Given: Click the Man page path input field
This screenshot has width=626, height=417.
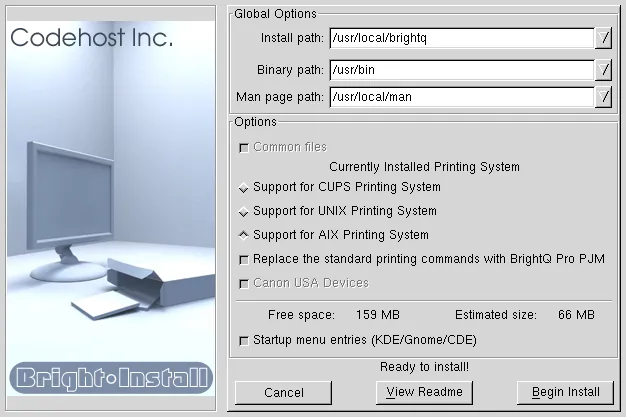Looking at the screenshot, I should point(462,97).
